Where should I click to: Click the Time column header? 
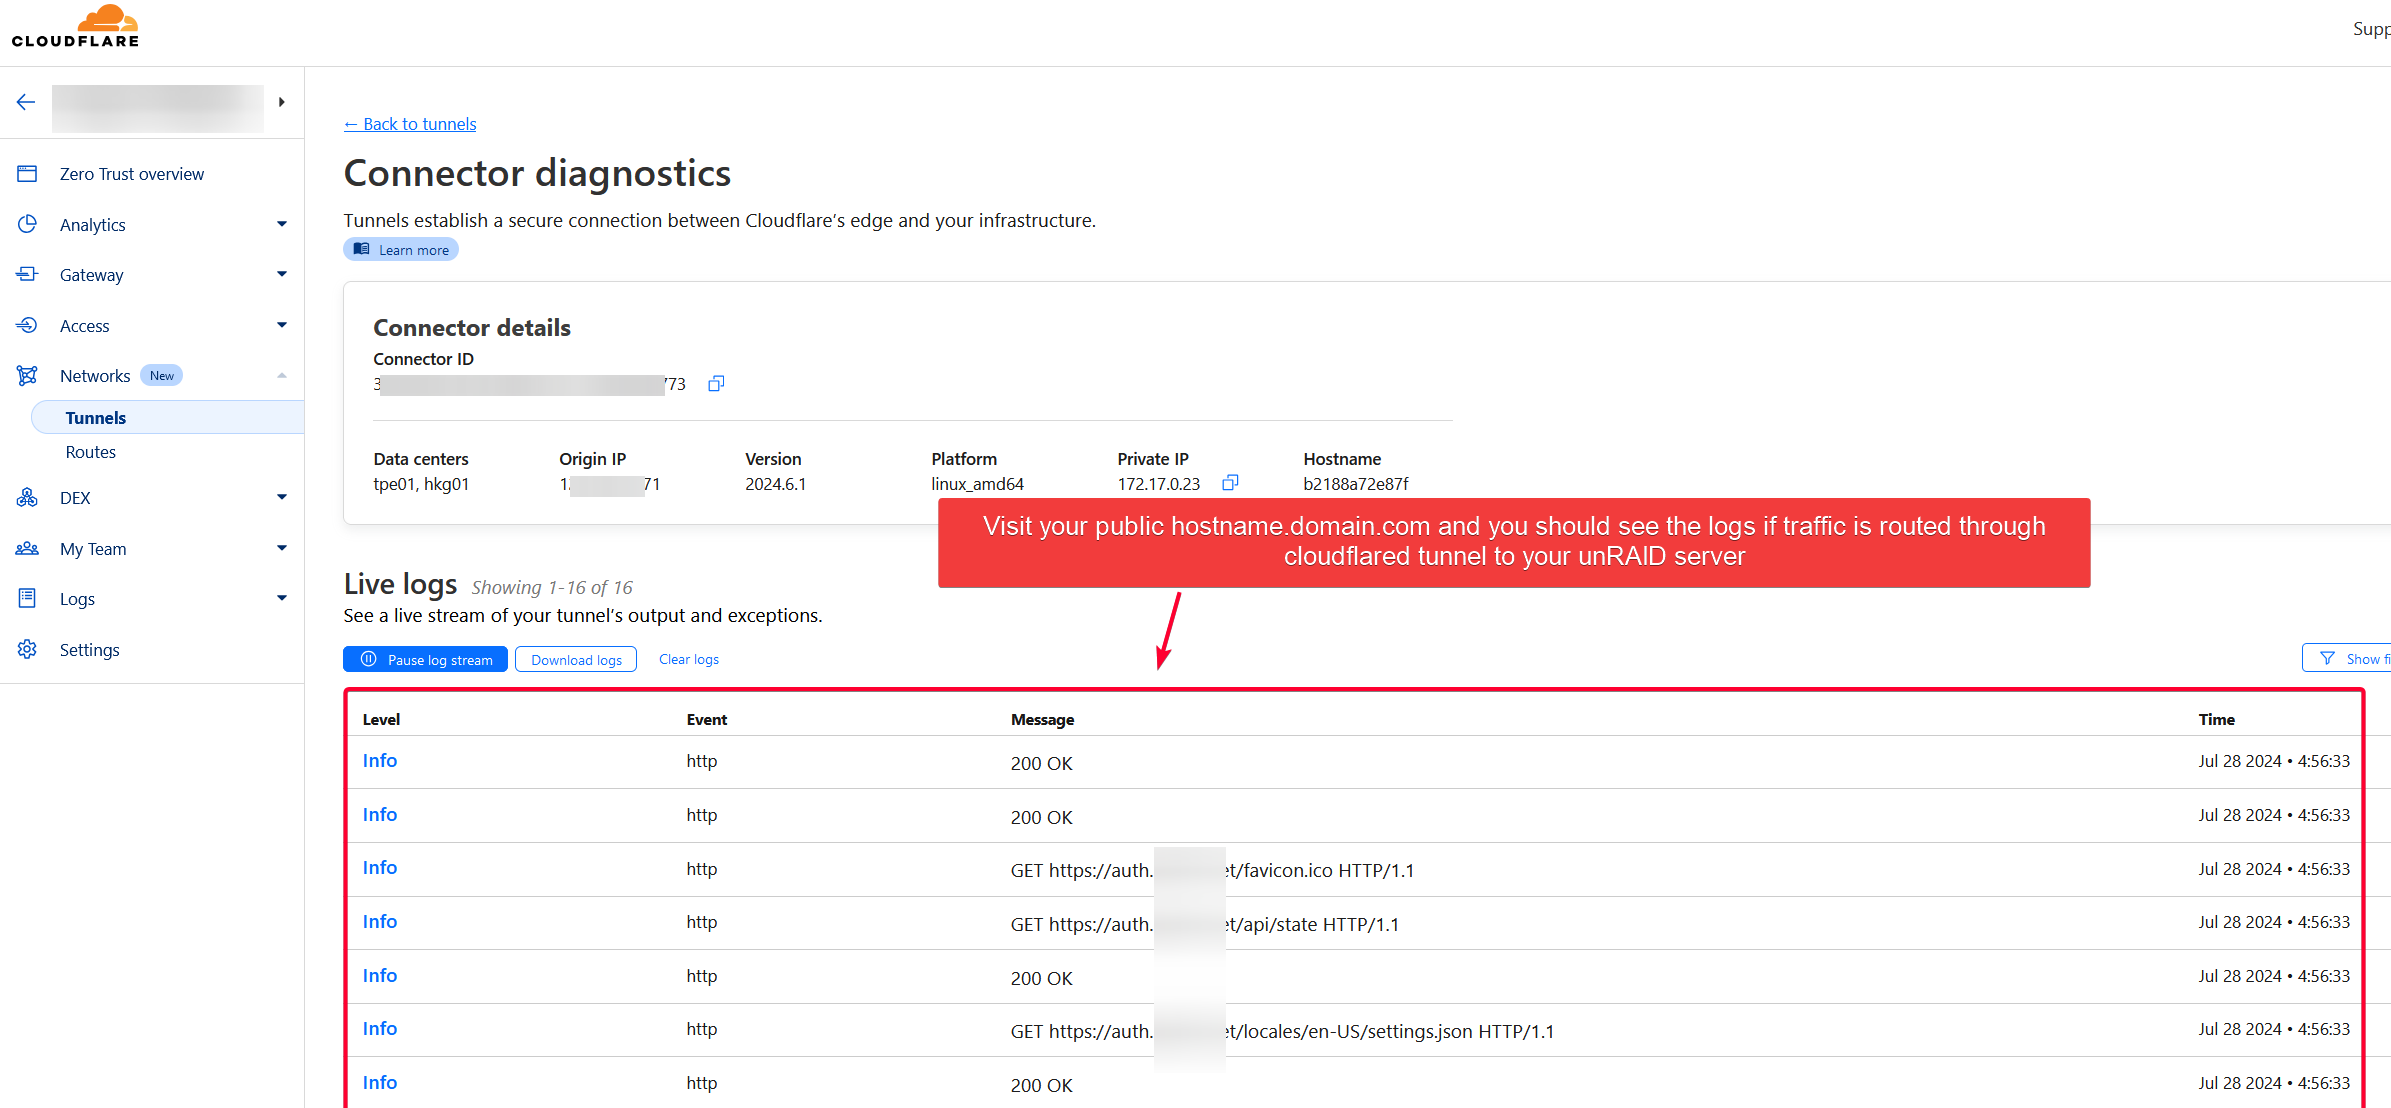point(2216,719)
